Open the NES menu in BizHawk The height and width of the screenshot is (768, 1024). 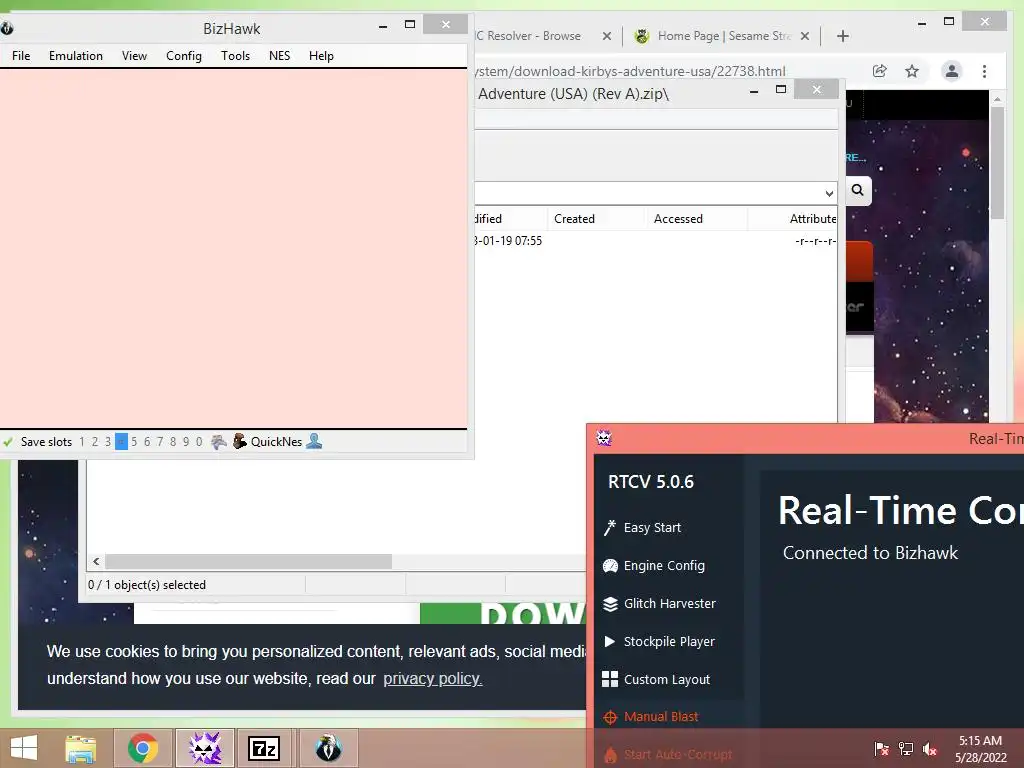pyautogui.click(x=280, y=56)
